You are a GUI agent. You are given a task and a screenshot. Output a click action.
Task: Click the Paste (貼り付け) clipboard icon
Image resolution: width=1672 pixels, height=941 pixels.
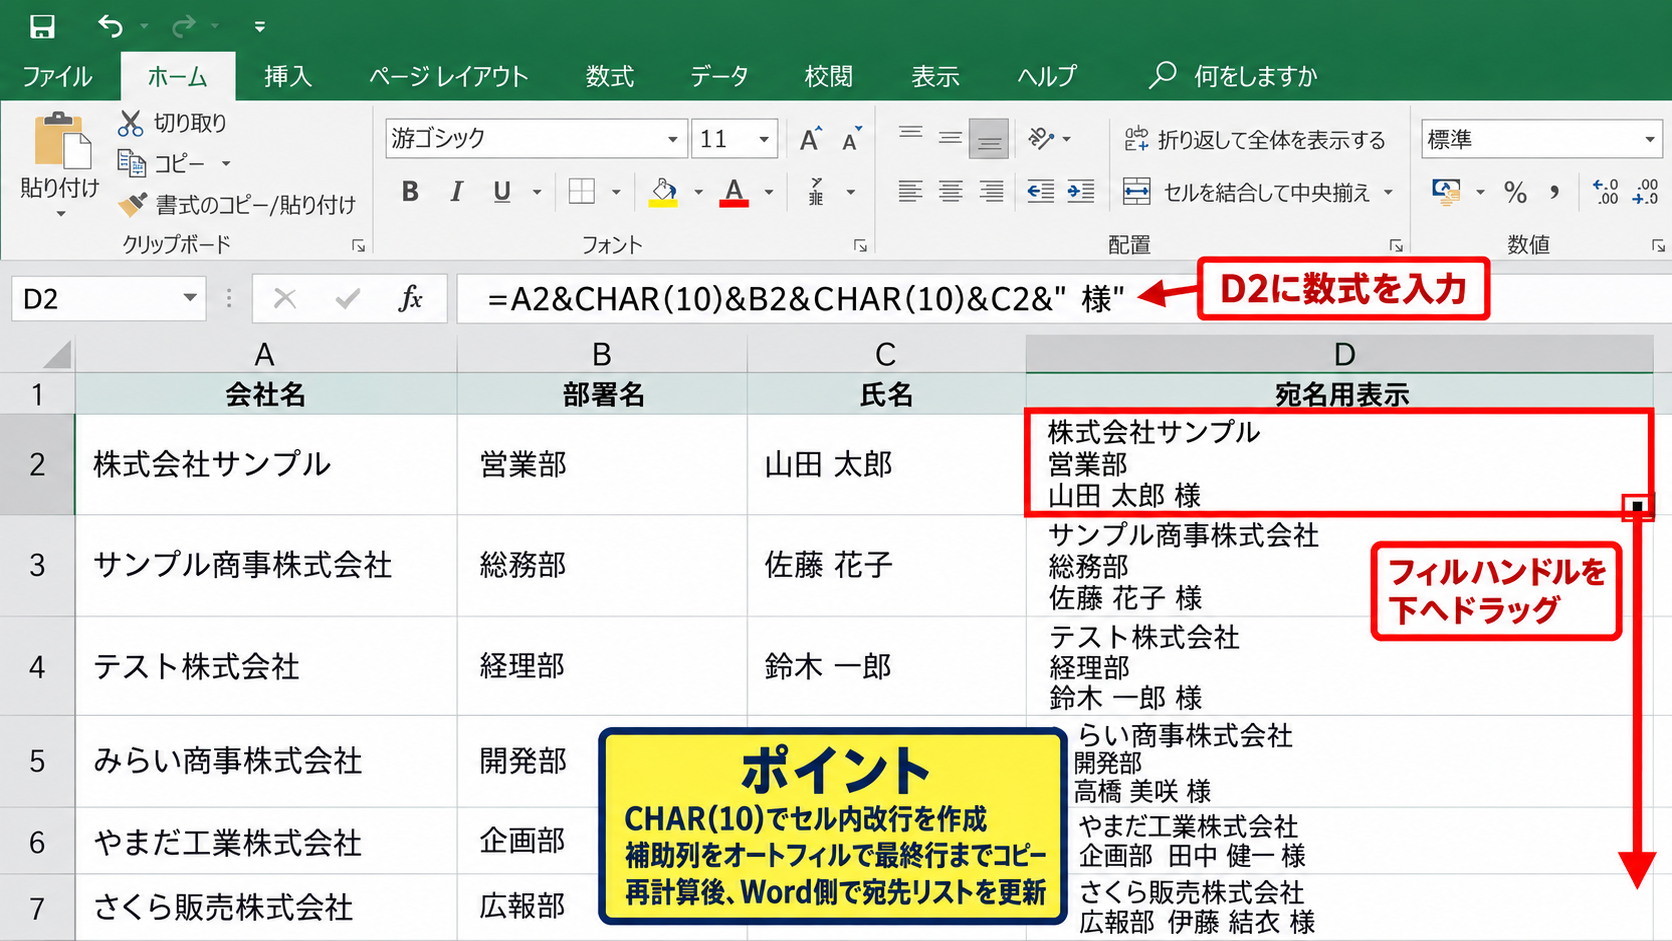tap(62, 142)
